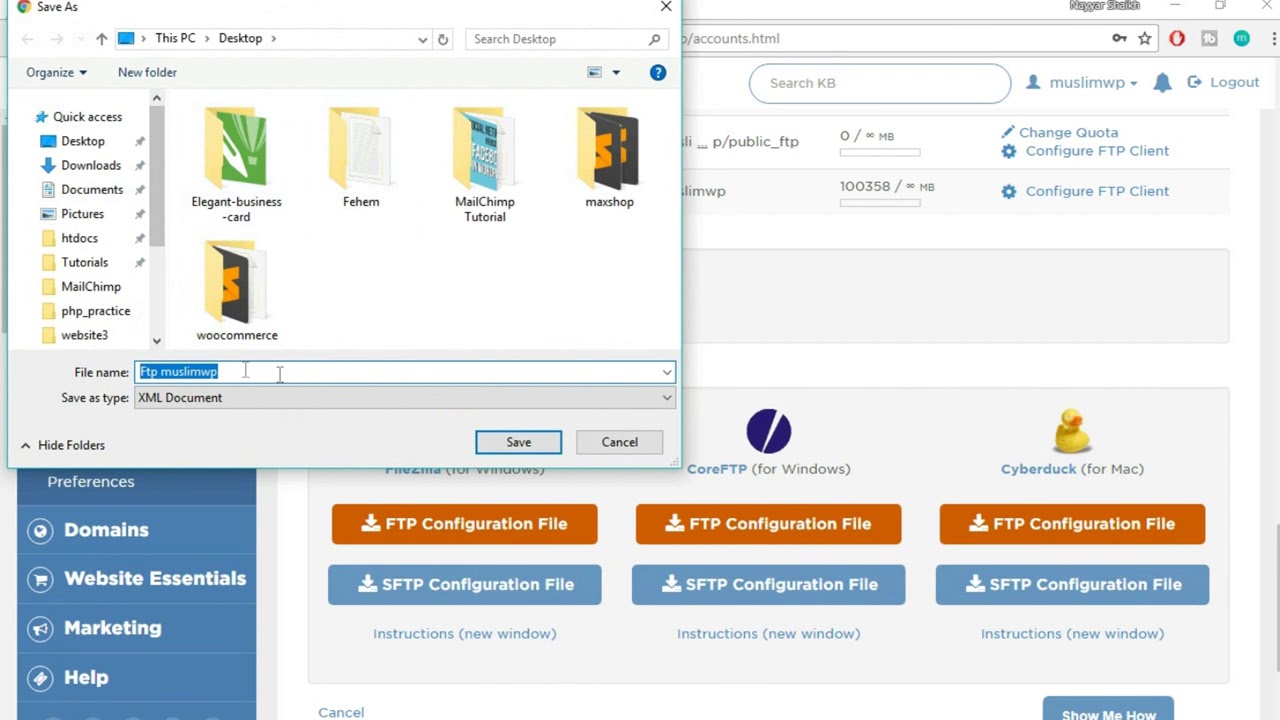The height and width of the screenshot is (720, 1280).
Task: Download FileZilla SFTP Configuration File
Action: pyautogui.click(x=465, y=585)
